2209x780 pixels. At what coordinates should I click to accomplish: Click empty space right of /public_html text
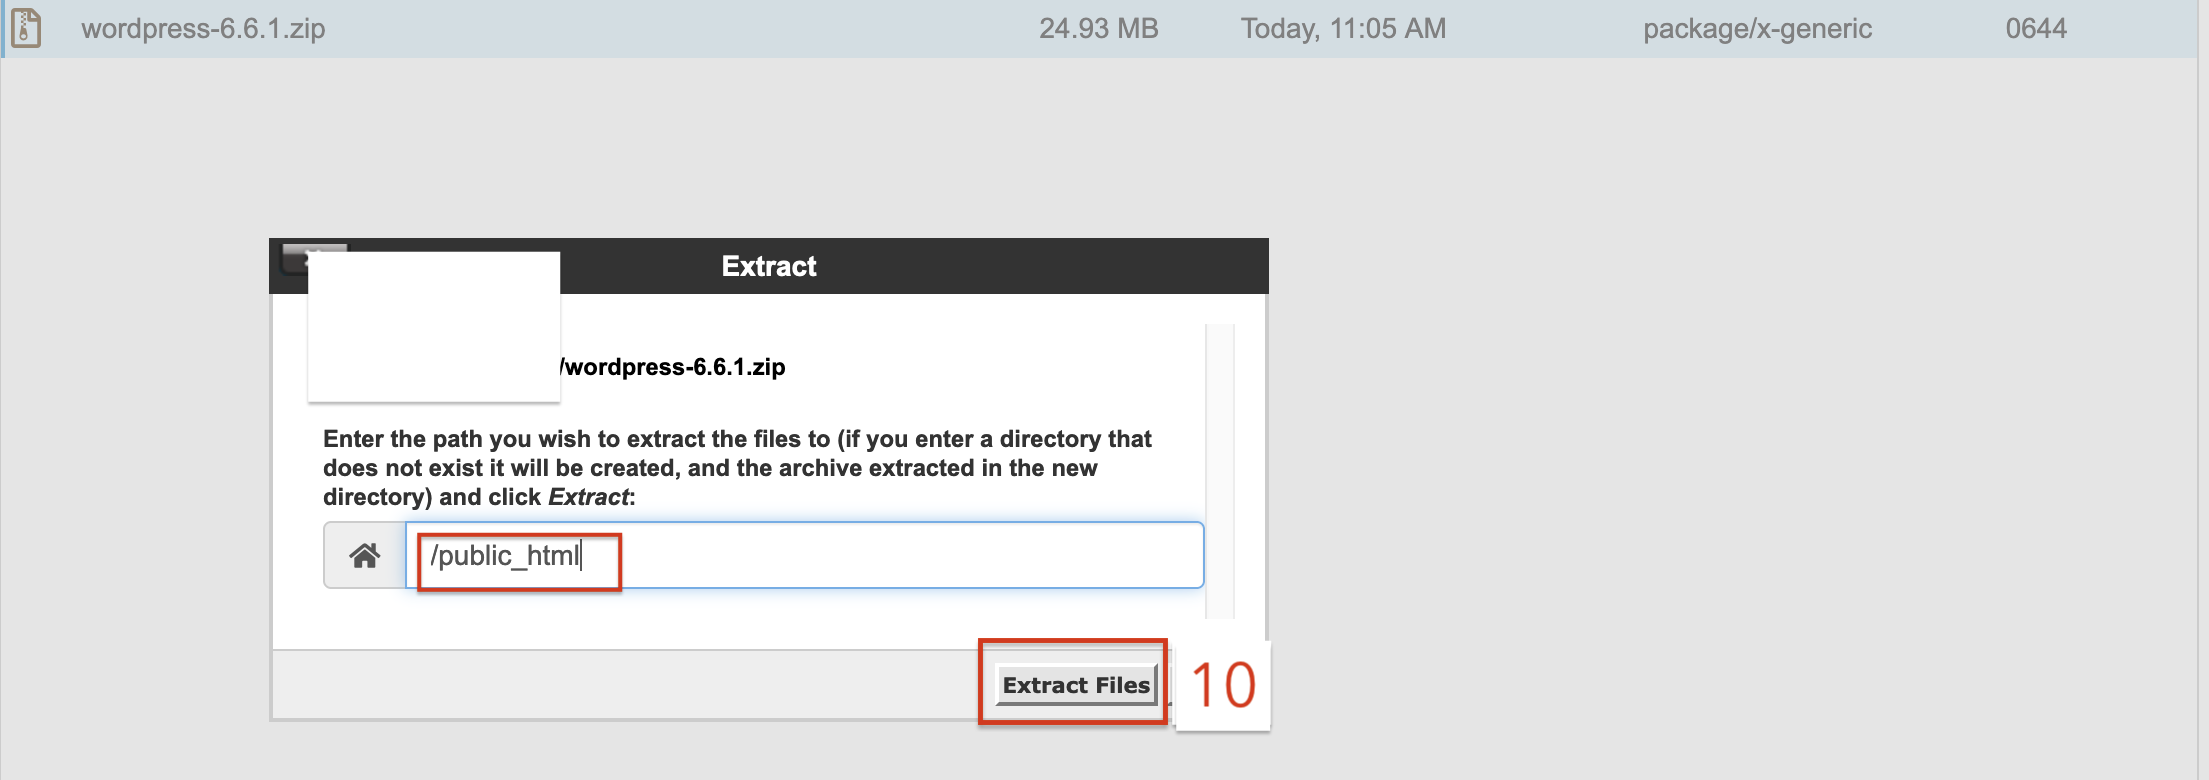pos(910,555)
